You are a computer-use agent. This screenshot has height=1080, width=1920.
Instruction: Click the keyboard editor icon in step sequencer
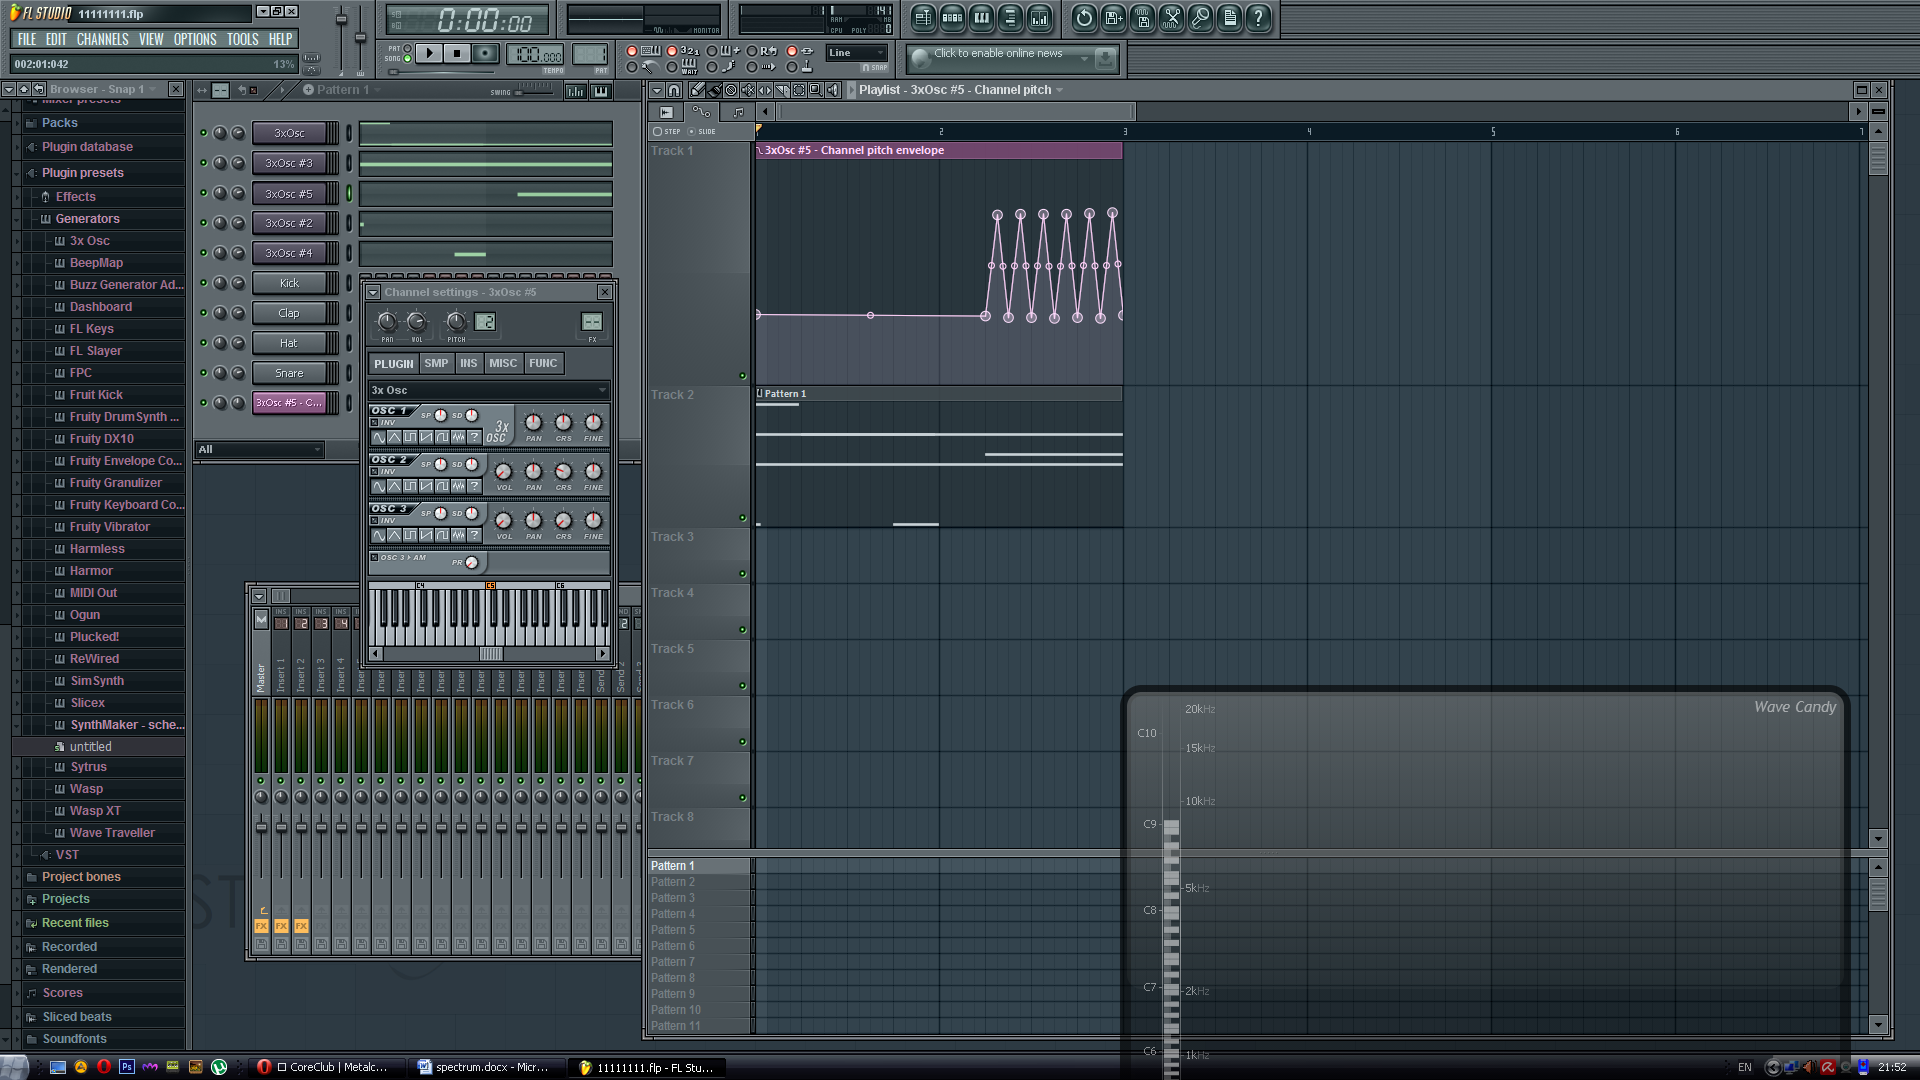(x=601, y=91)
